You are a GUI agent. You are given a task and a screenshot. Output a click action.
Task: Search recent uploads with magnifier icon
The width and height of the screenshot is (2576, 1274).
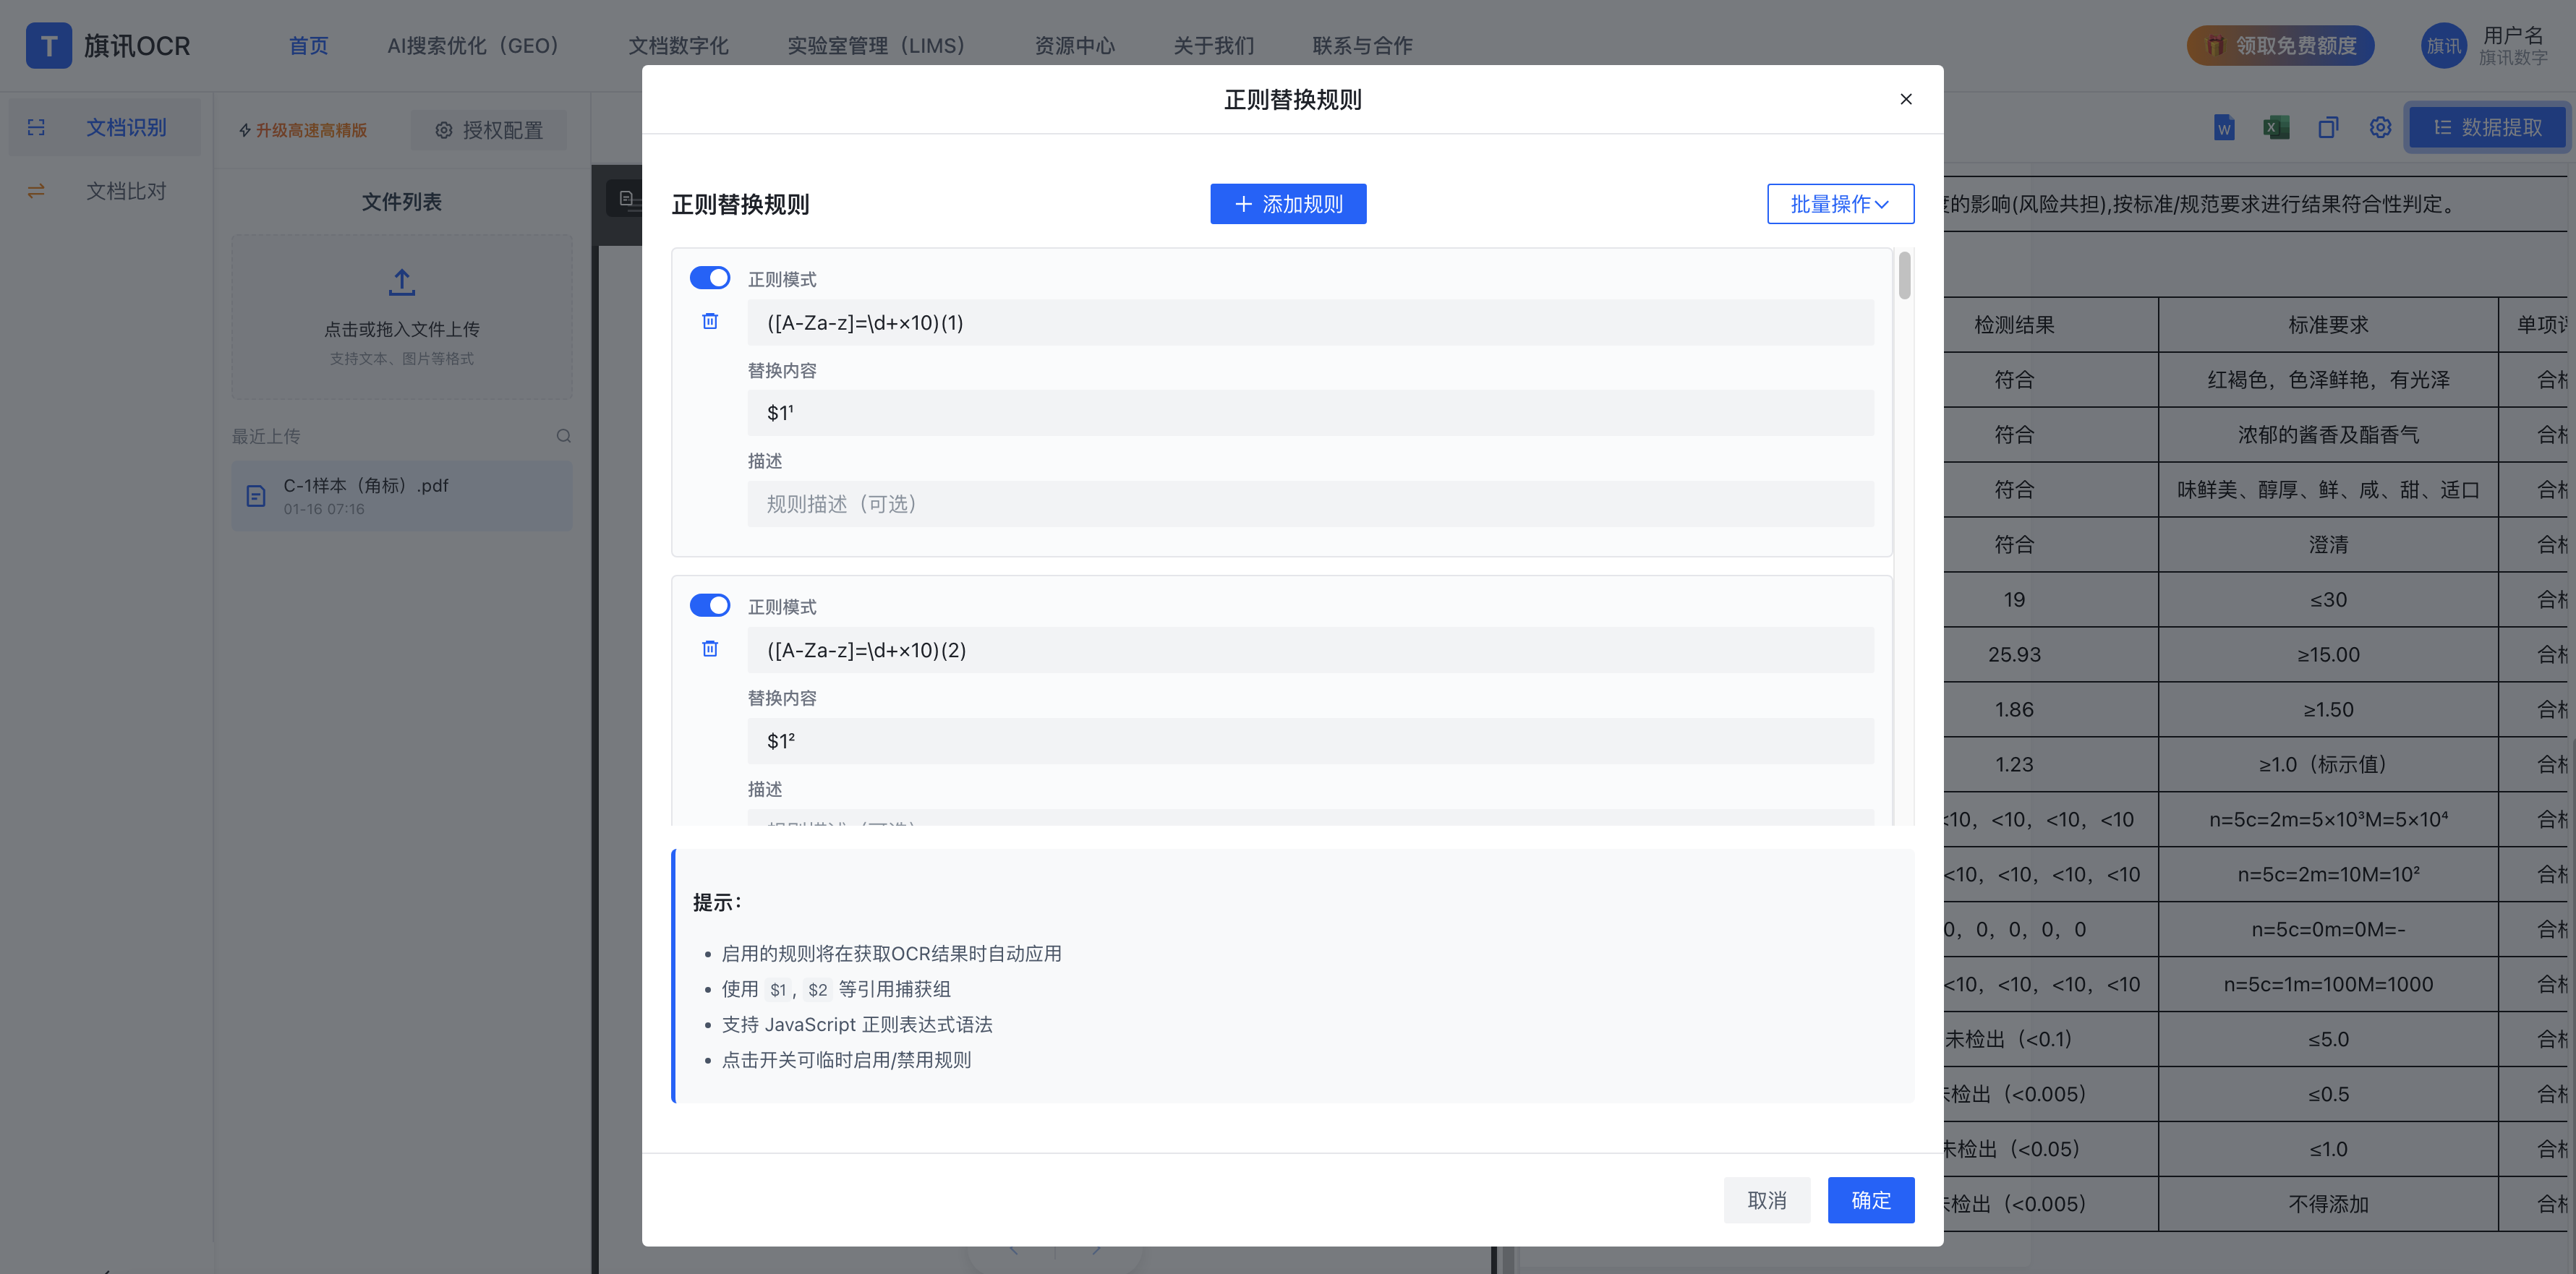tap(564, 436)
